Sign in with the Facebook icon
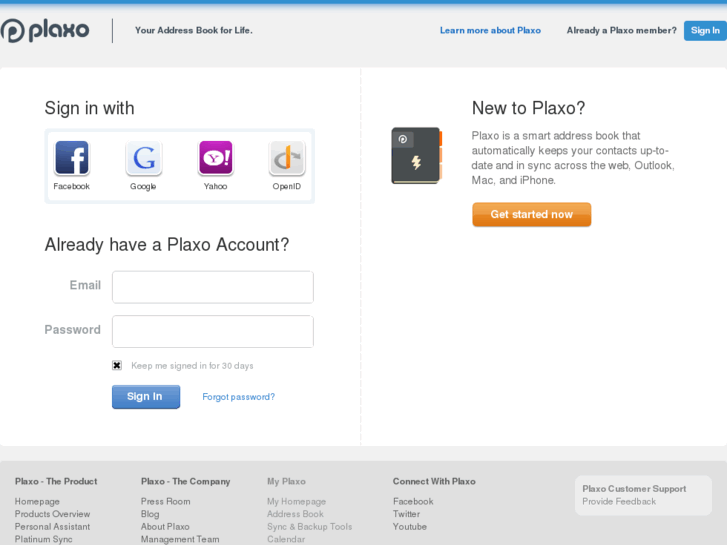Screen dimensions: 727x545 click(72, 158)
